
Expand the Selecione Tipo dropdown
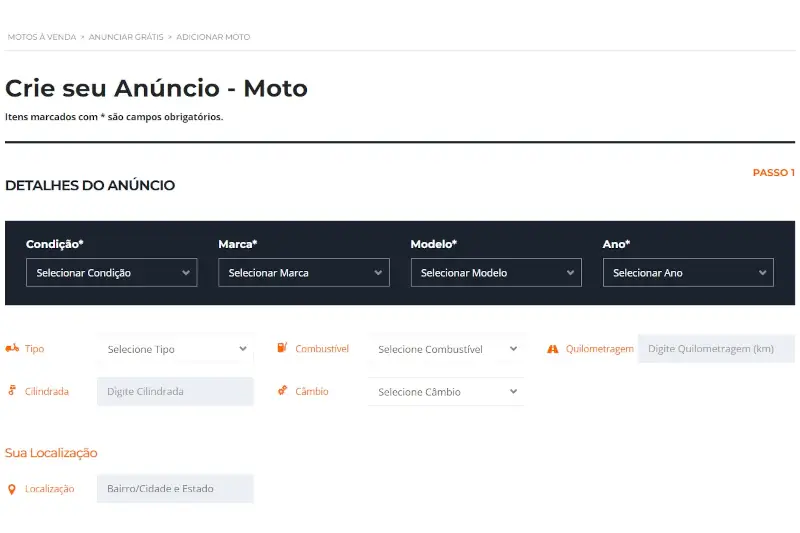(176, 349)
